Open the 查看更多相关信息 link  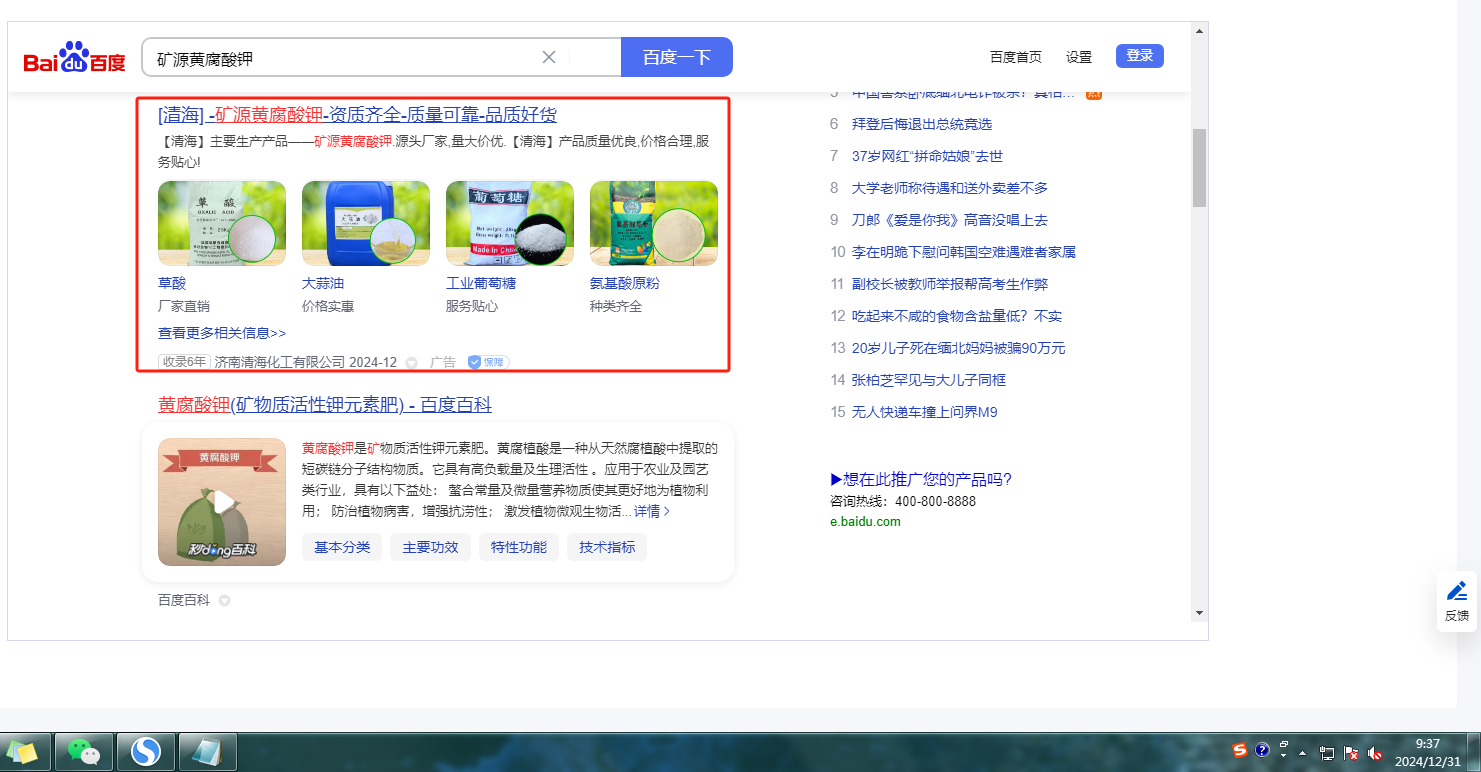[222, 333]
